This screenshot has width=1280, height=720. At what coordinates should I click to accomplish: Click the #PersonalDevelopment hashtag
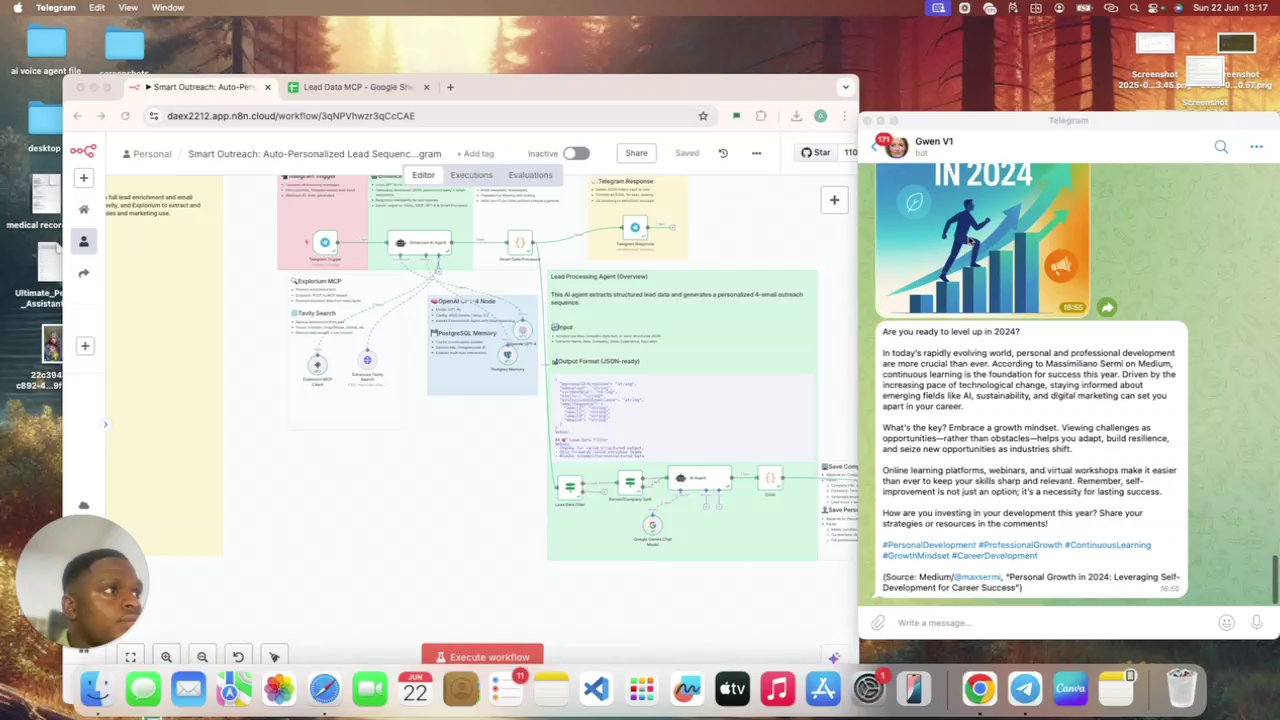point(929,545)
